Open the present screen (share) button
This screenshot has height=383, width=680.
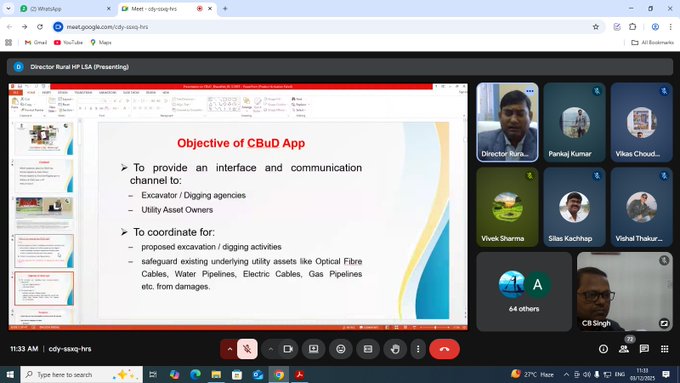coord(314,349)
